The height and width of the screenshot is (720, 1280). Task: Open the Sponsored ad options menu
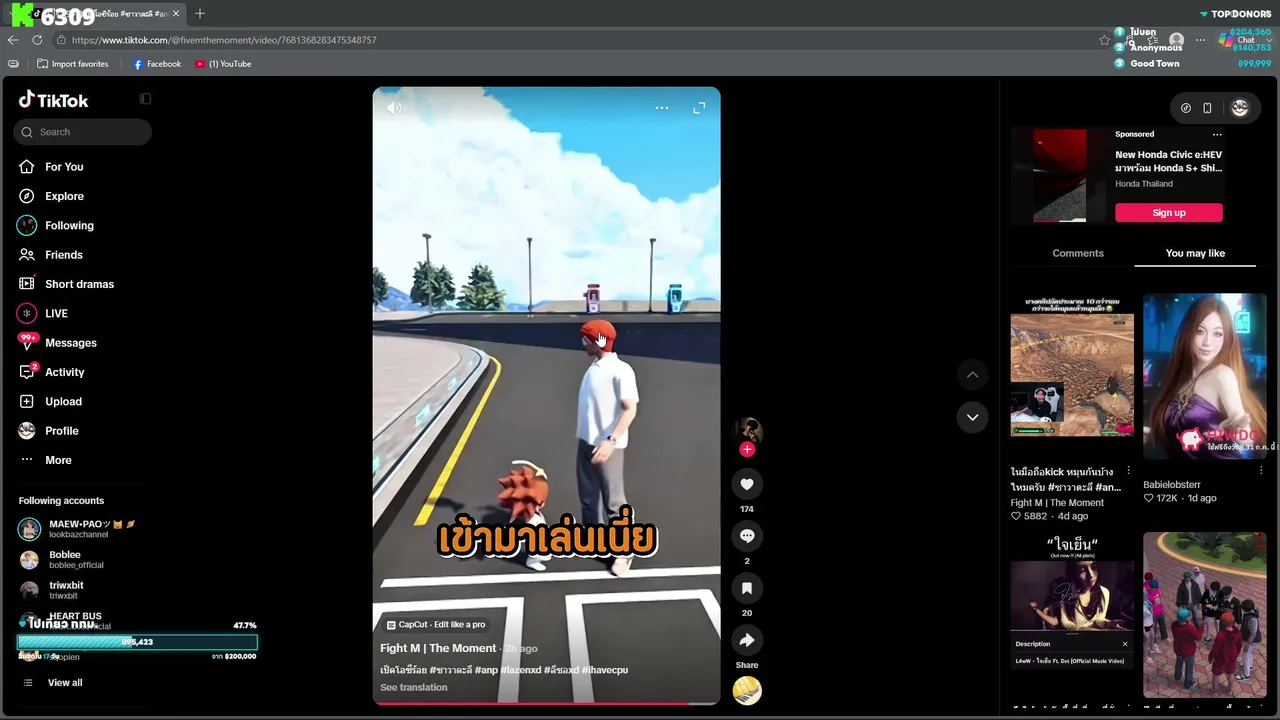point(1217,134)
